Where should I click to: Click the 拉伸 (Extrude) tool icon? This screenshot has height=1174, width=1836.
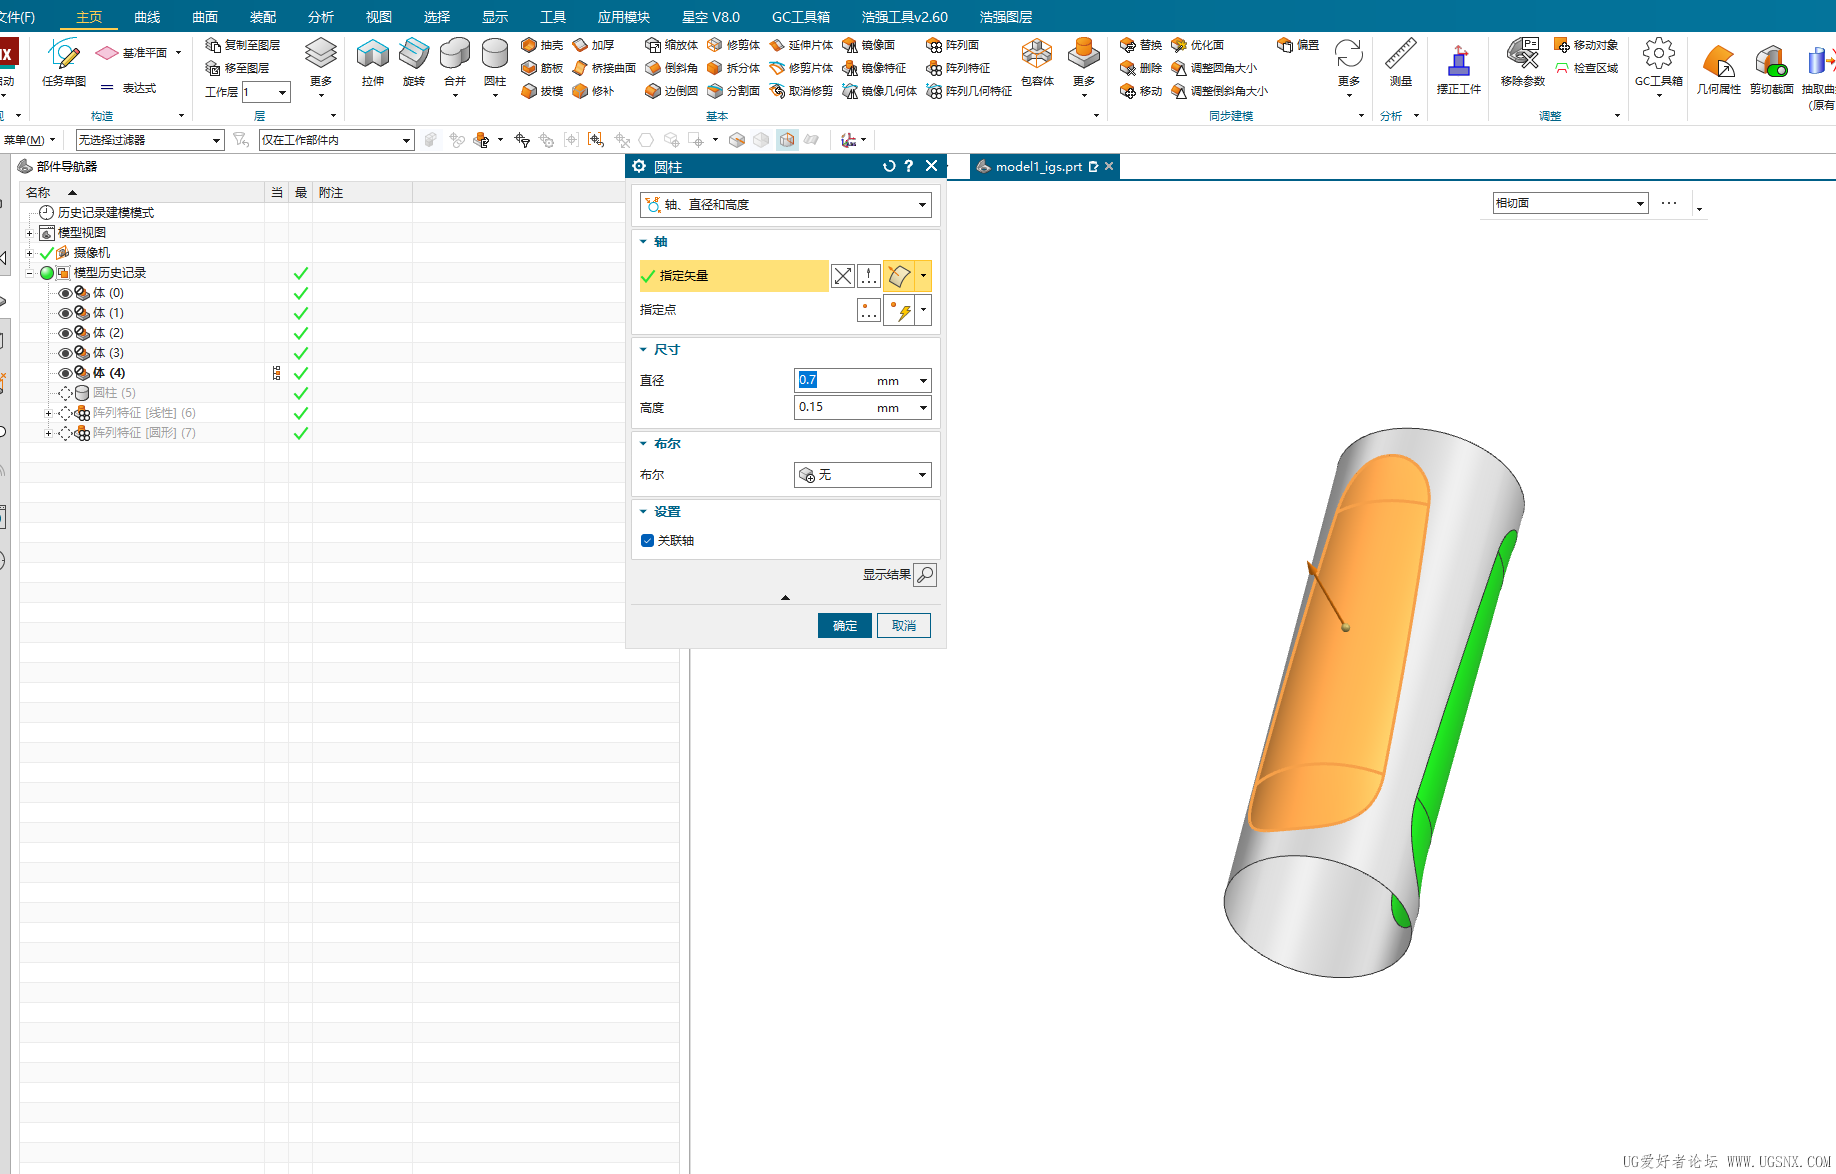coord(372,56)
